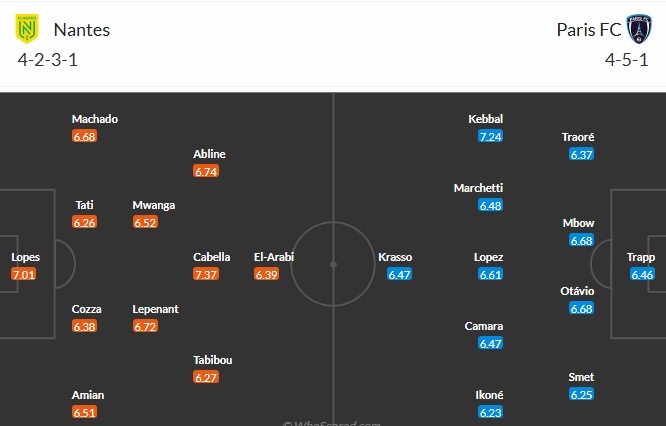
Task: Click El-Arabi's player name
Action: point(274,257)
